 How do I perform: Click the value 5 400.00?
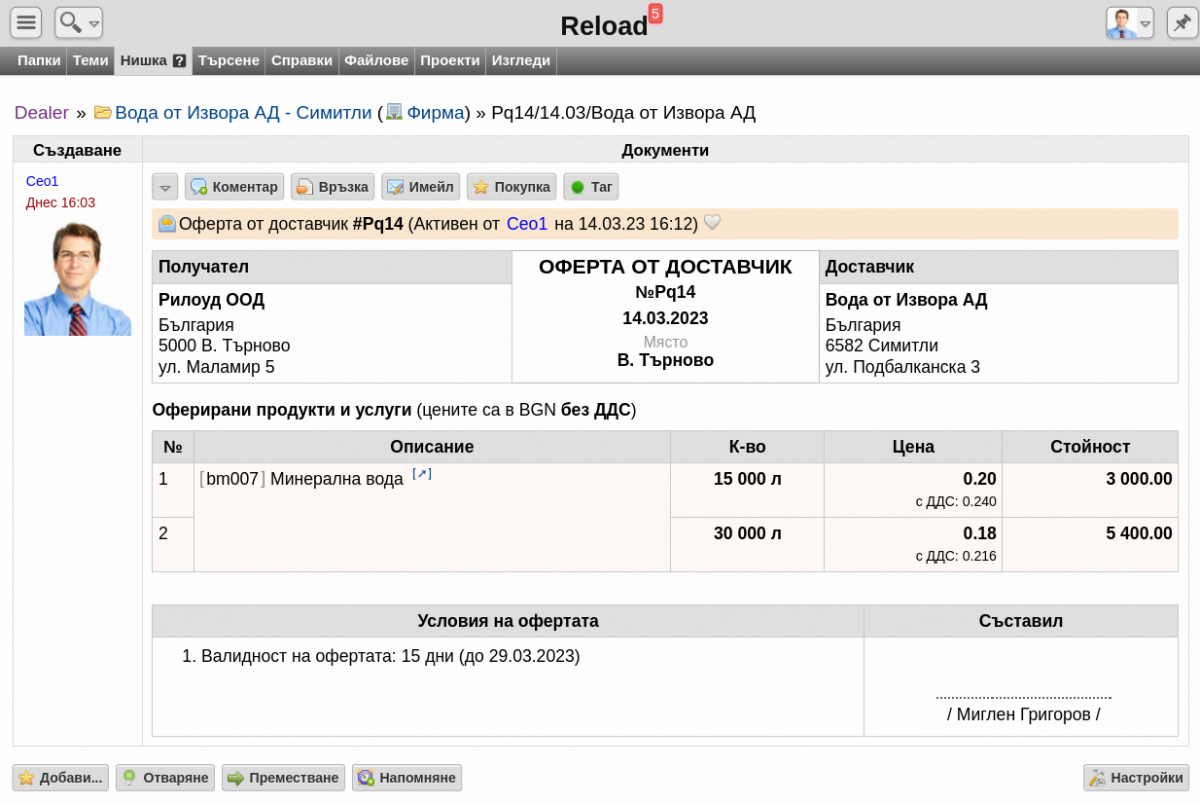click(x=1139, y=533)
